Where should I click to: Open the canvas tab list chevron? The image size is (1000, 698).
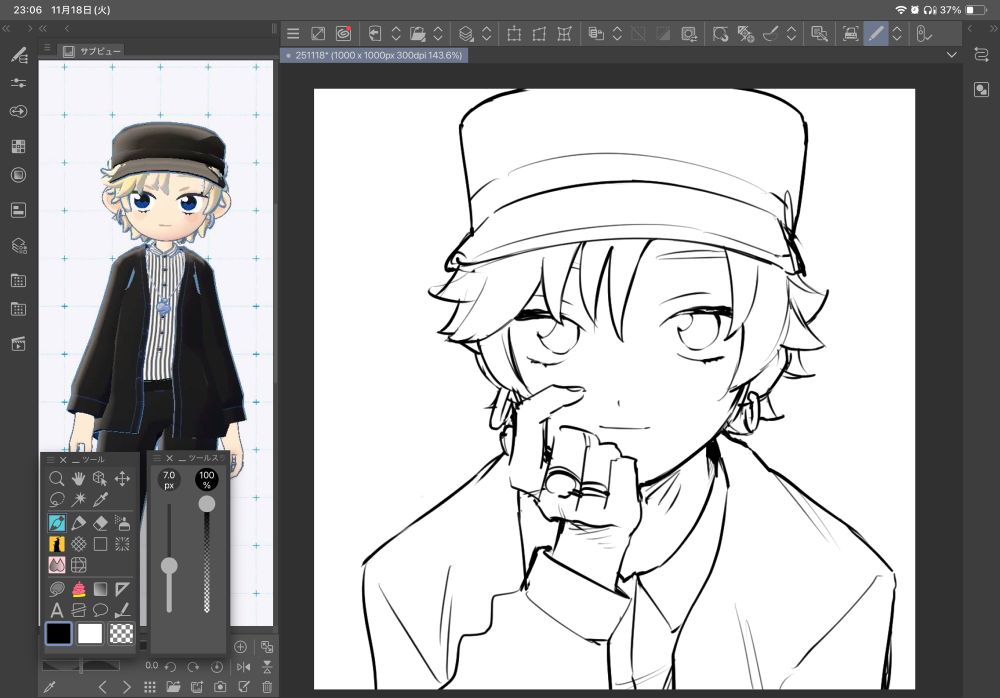pyautogui.click(x=952, y=55)
